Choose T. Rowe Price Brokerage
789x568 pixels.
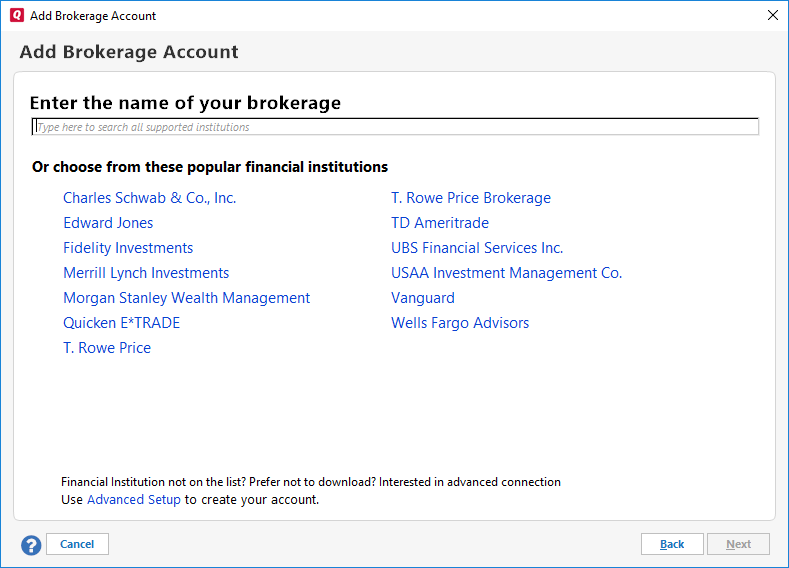tap(470, 198)
